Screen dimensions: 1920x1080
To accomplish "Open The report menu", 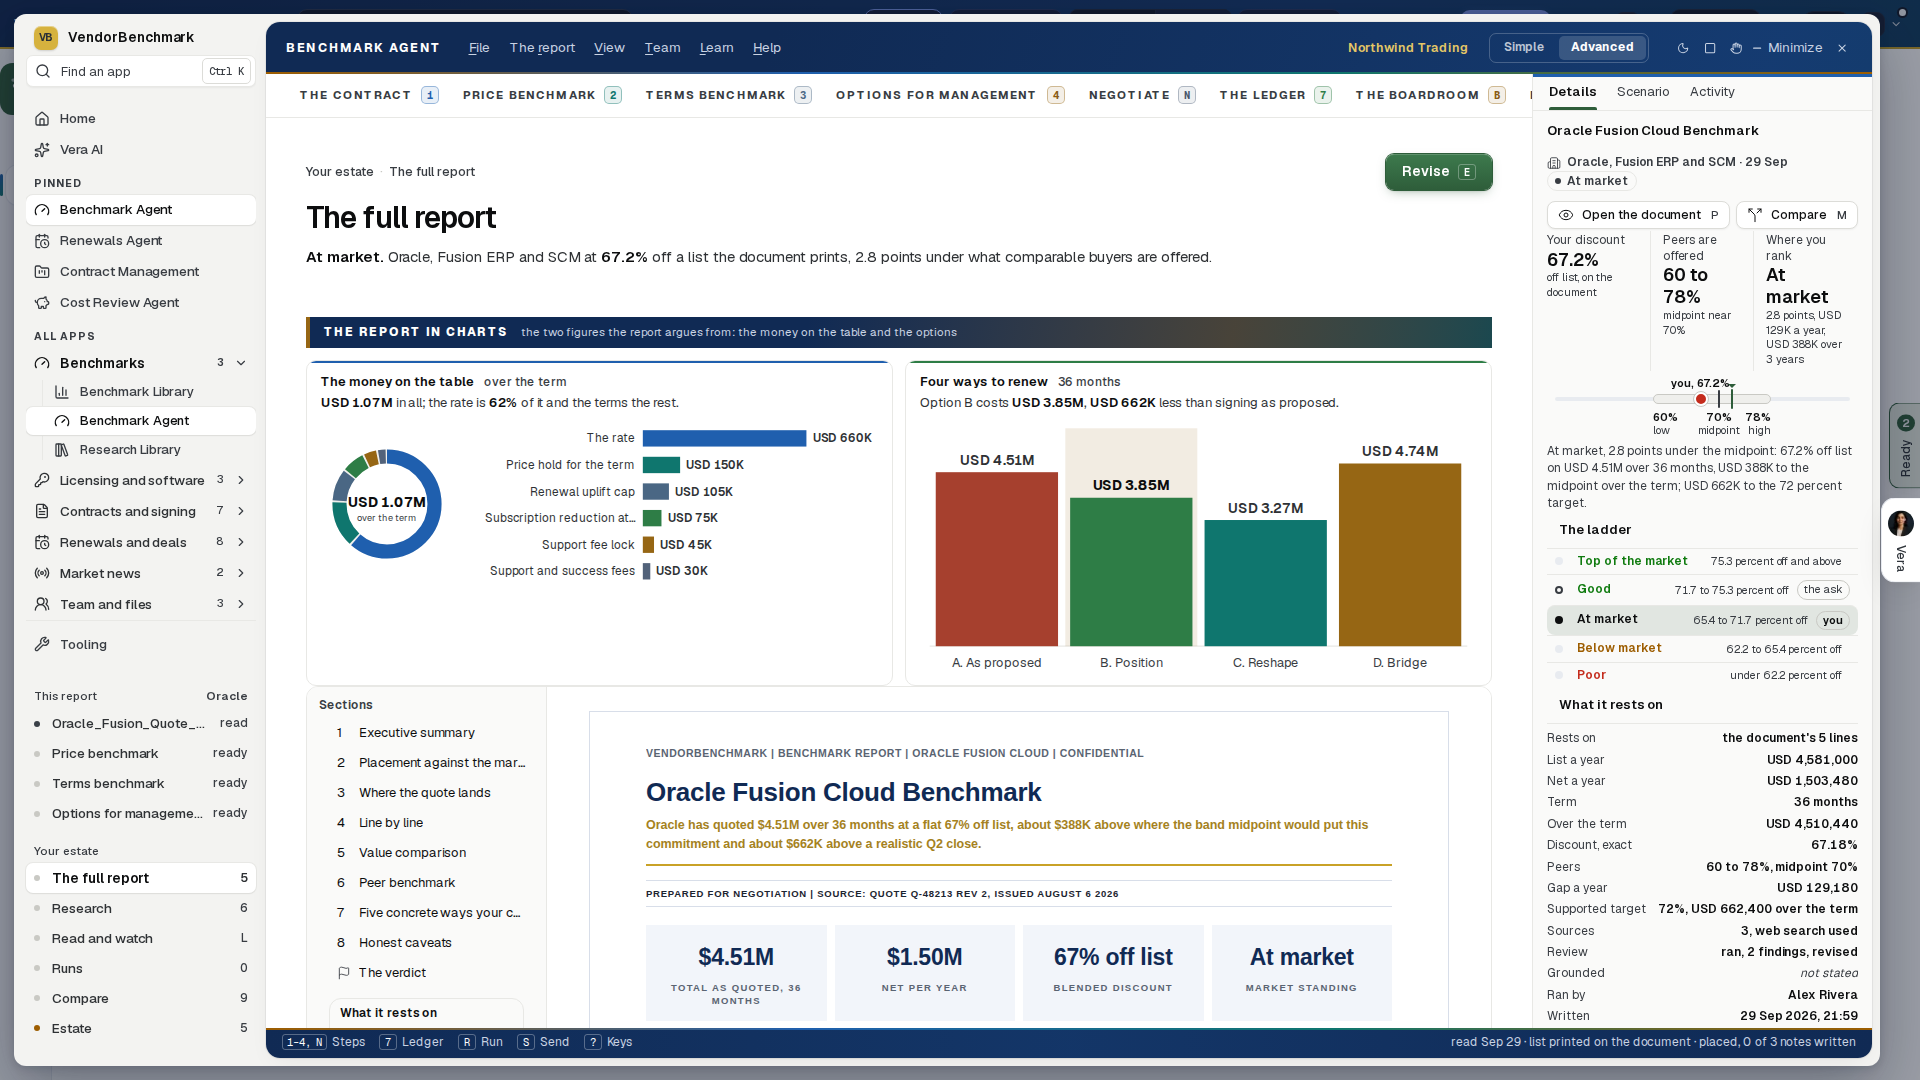I will click(542, 48).
